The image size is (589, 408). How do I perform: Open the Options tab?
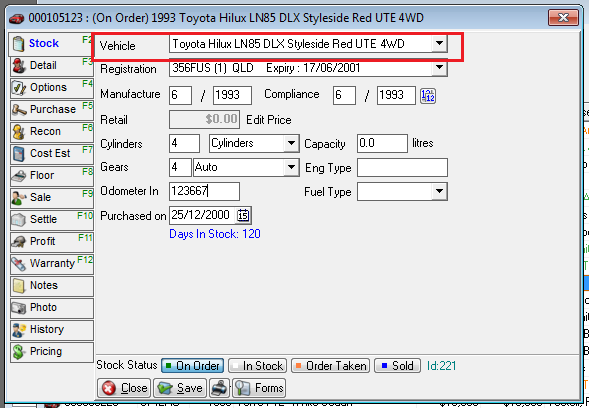coord(51,88)
